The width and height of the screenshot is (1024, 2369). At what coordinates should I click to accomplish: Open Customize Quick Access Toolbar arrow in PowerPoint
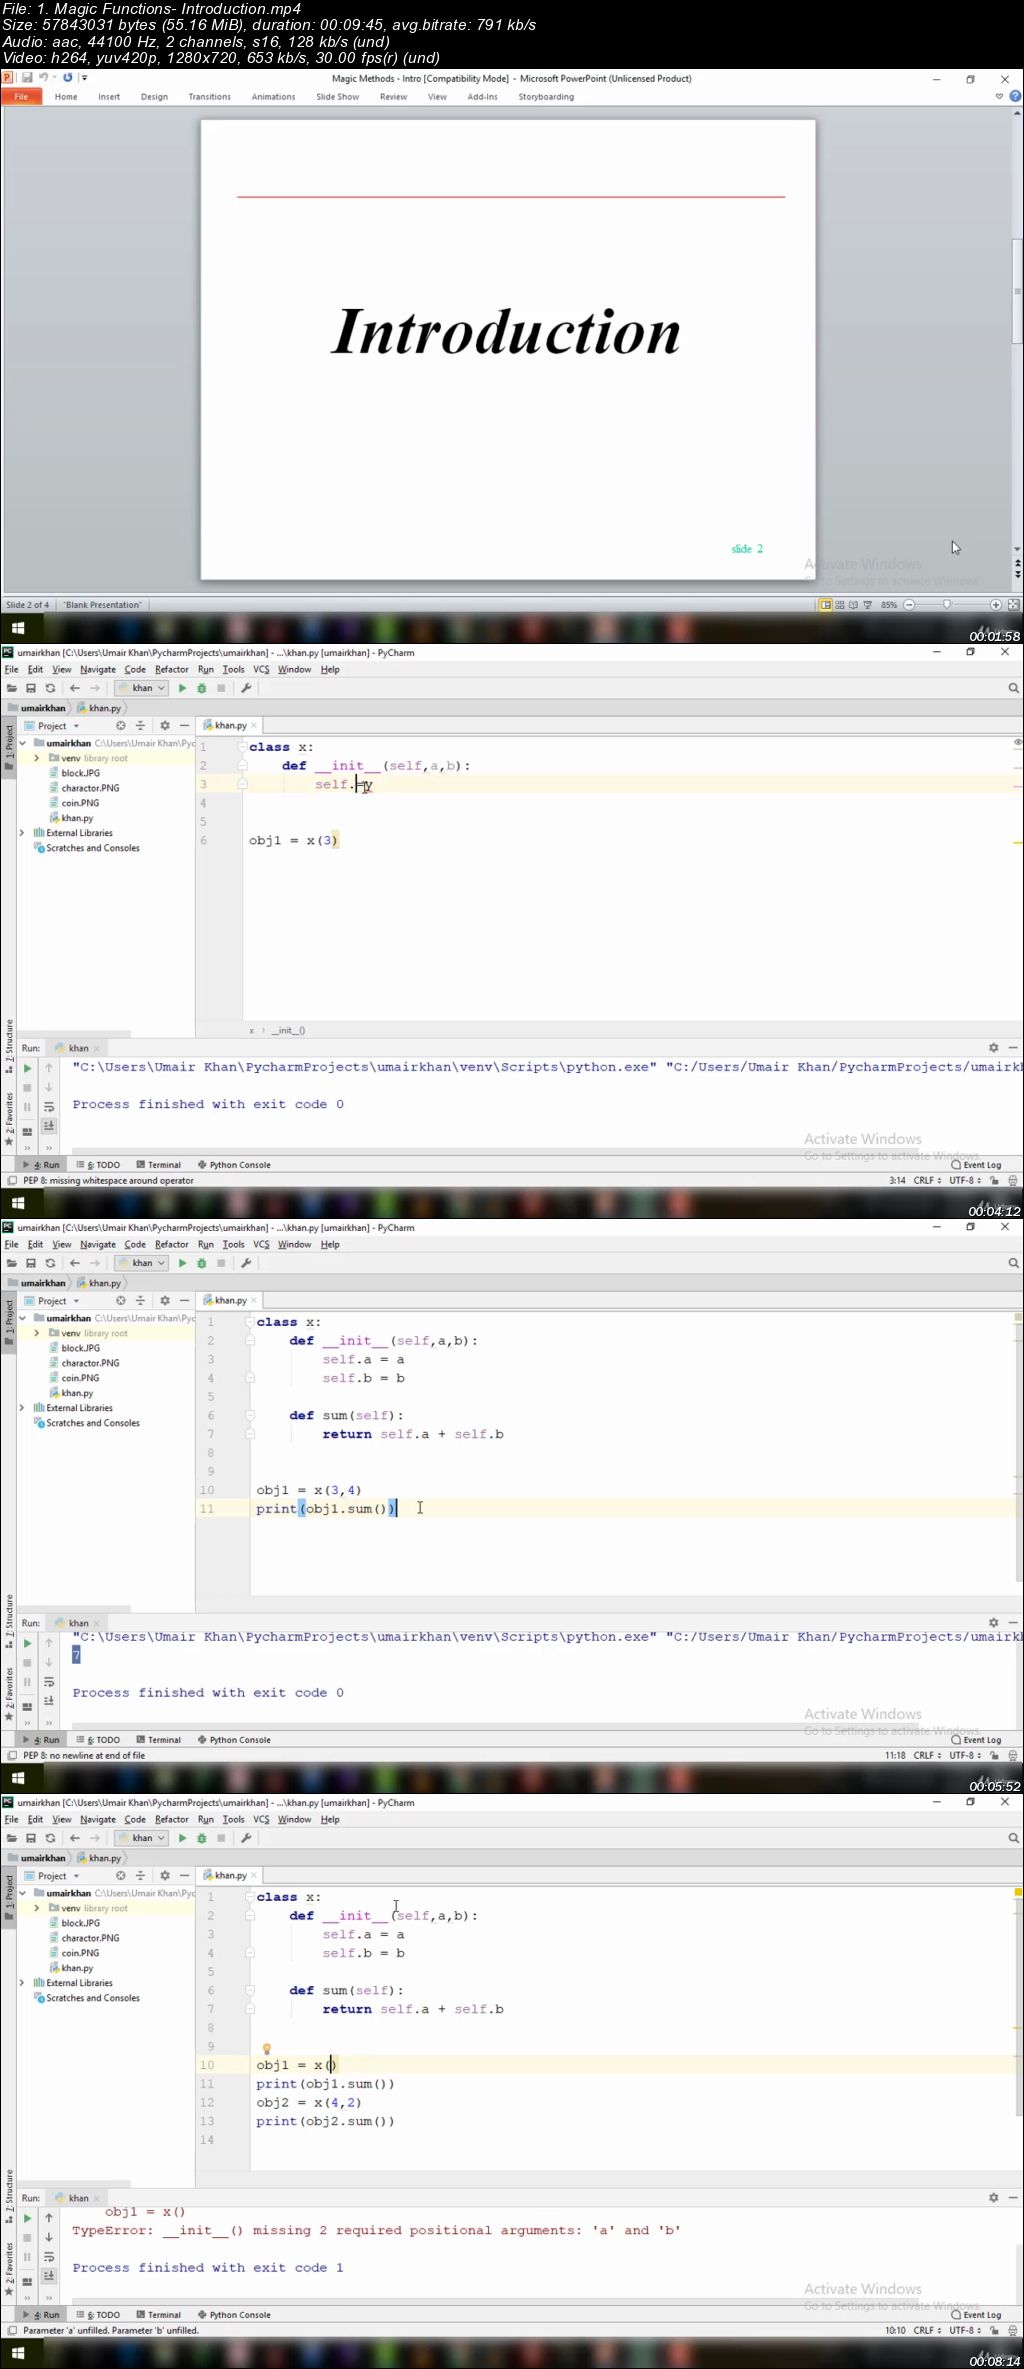pos(84,78)
